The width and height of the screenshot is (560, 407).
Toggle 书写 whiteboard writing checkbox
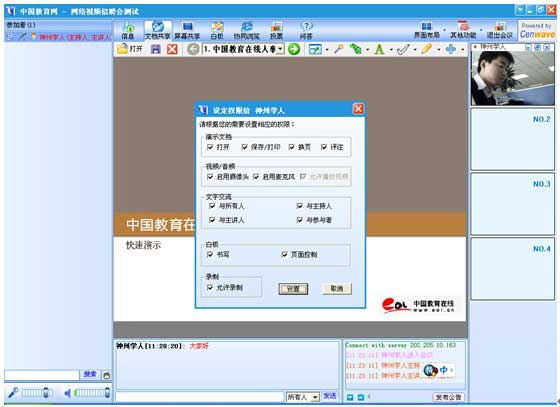[210, 254]
